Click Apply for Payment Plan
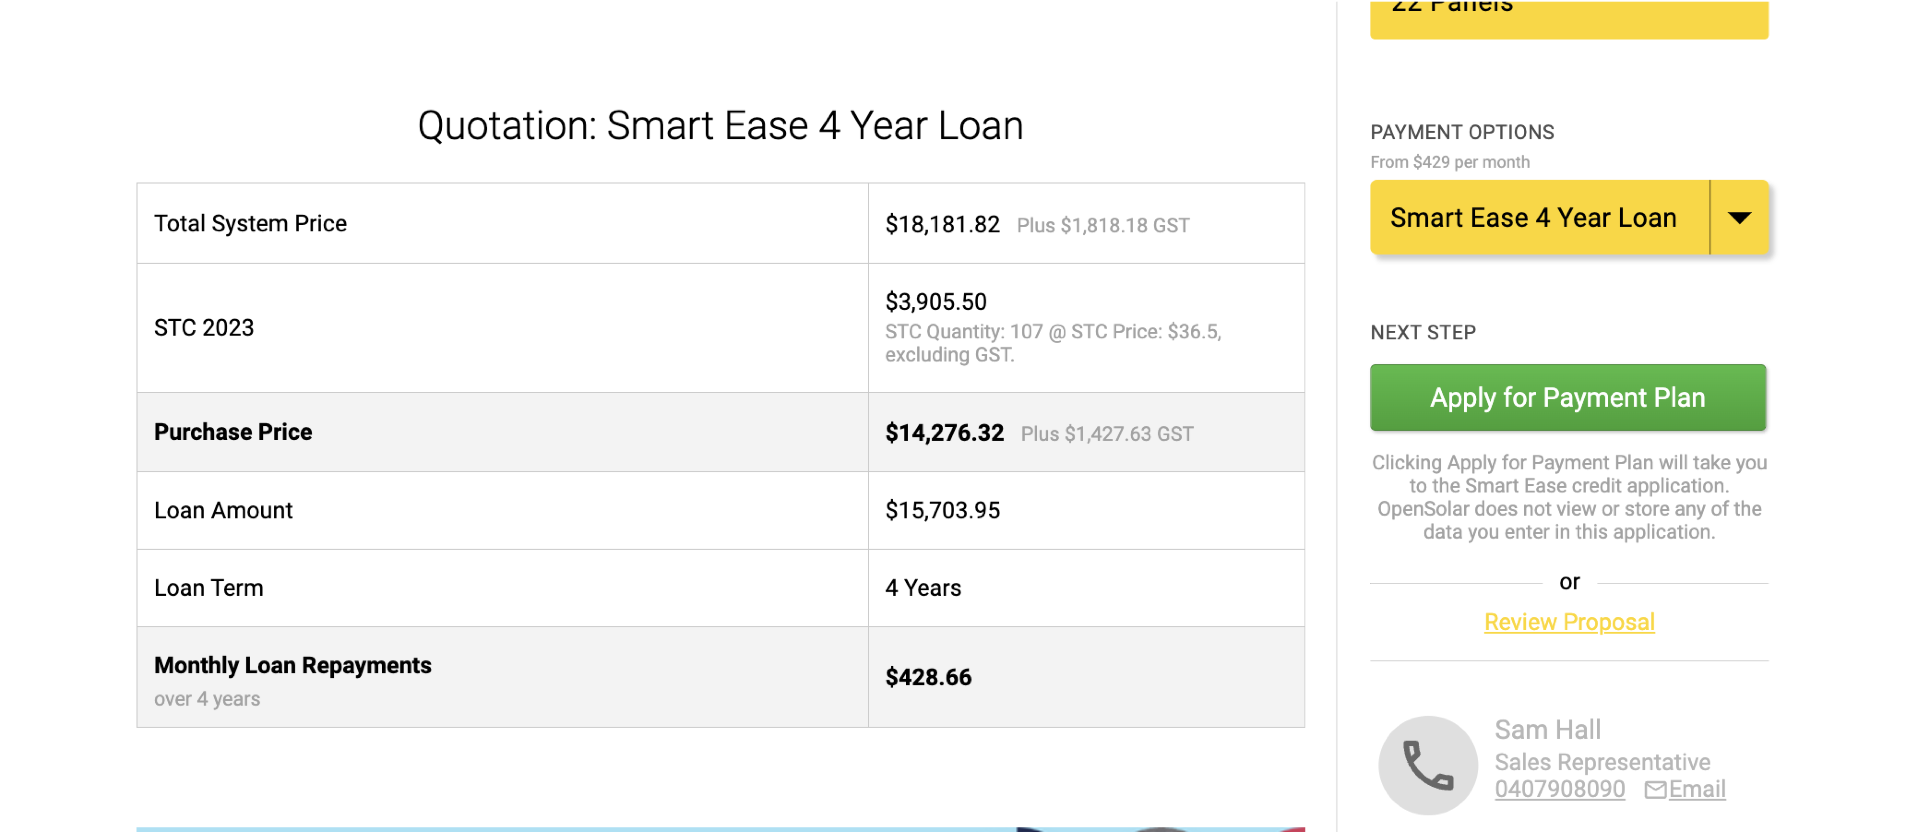Image resolution: width=1906 pixels, height=832 pixels. 1567,397
